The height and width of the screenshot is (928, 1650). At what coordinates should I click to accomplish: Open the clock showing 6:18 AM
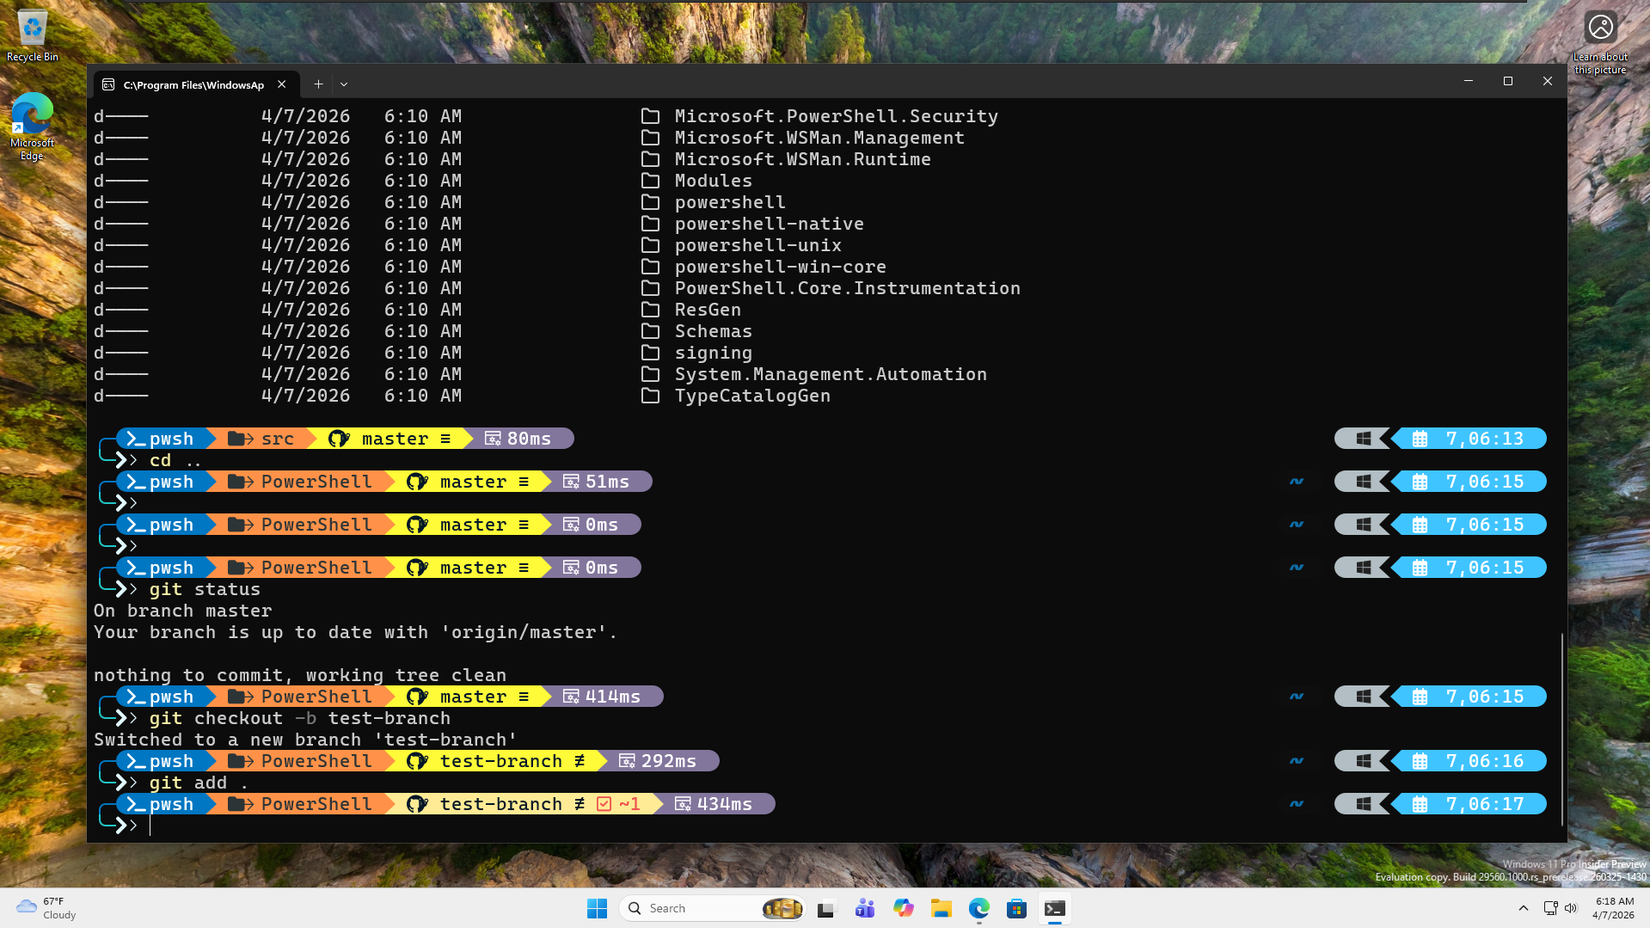[1613, 908]
